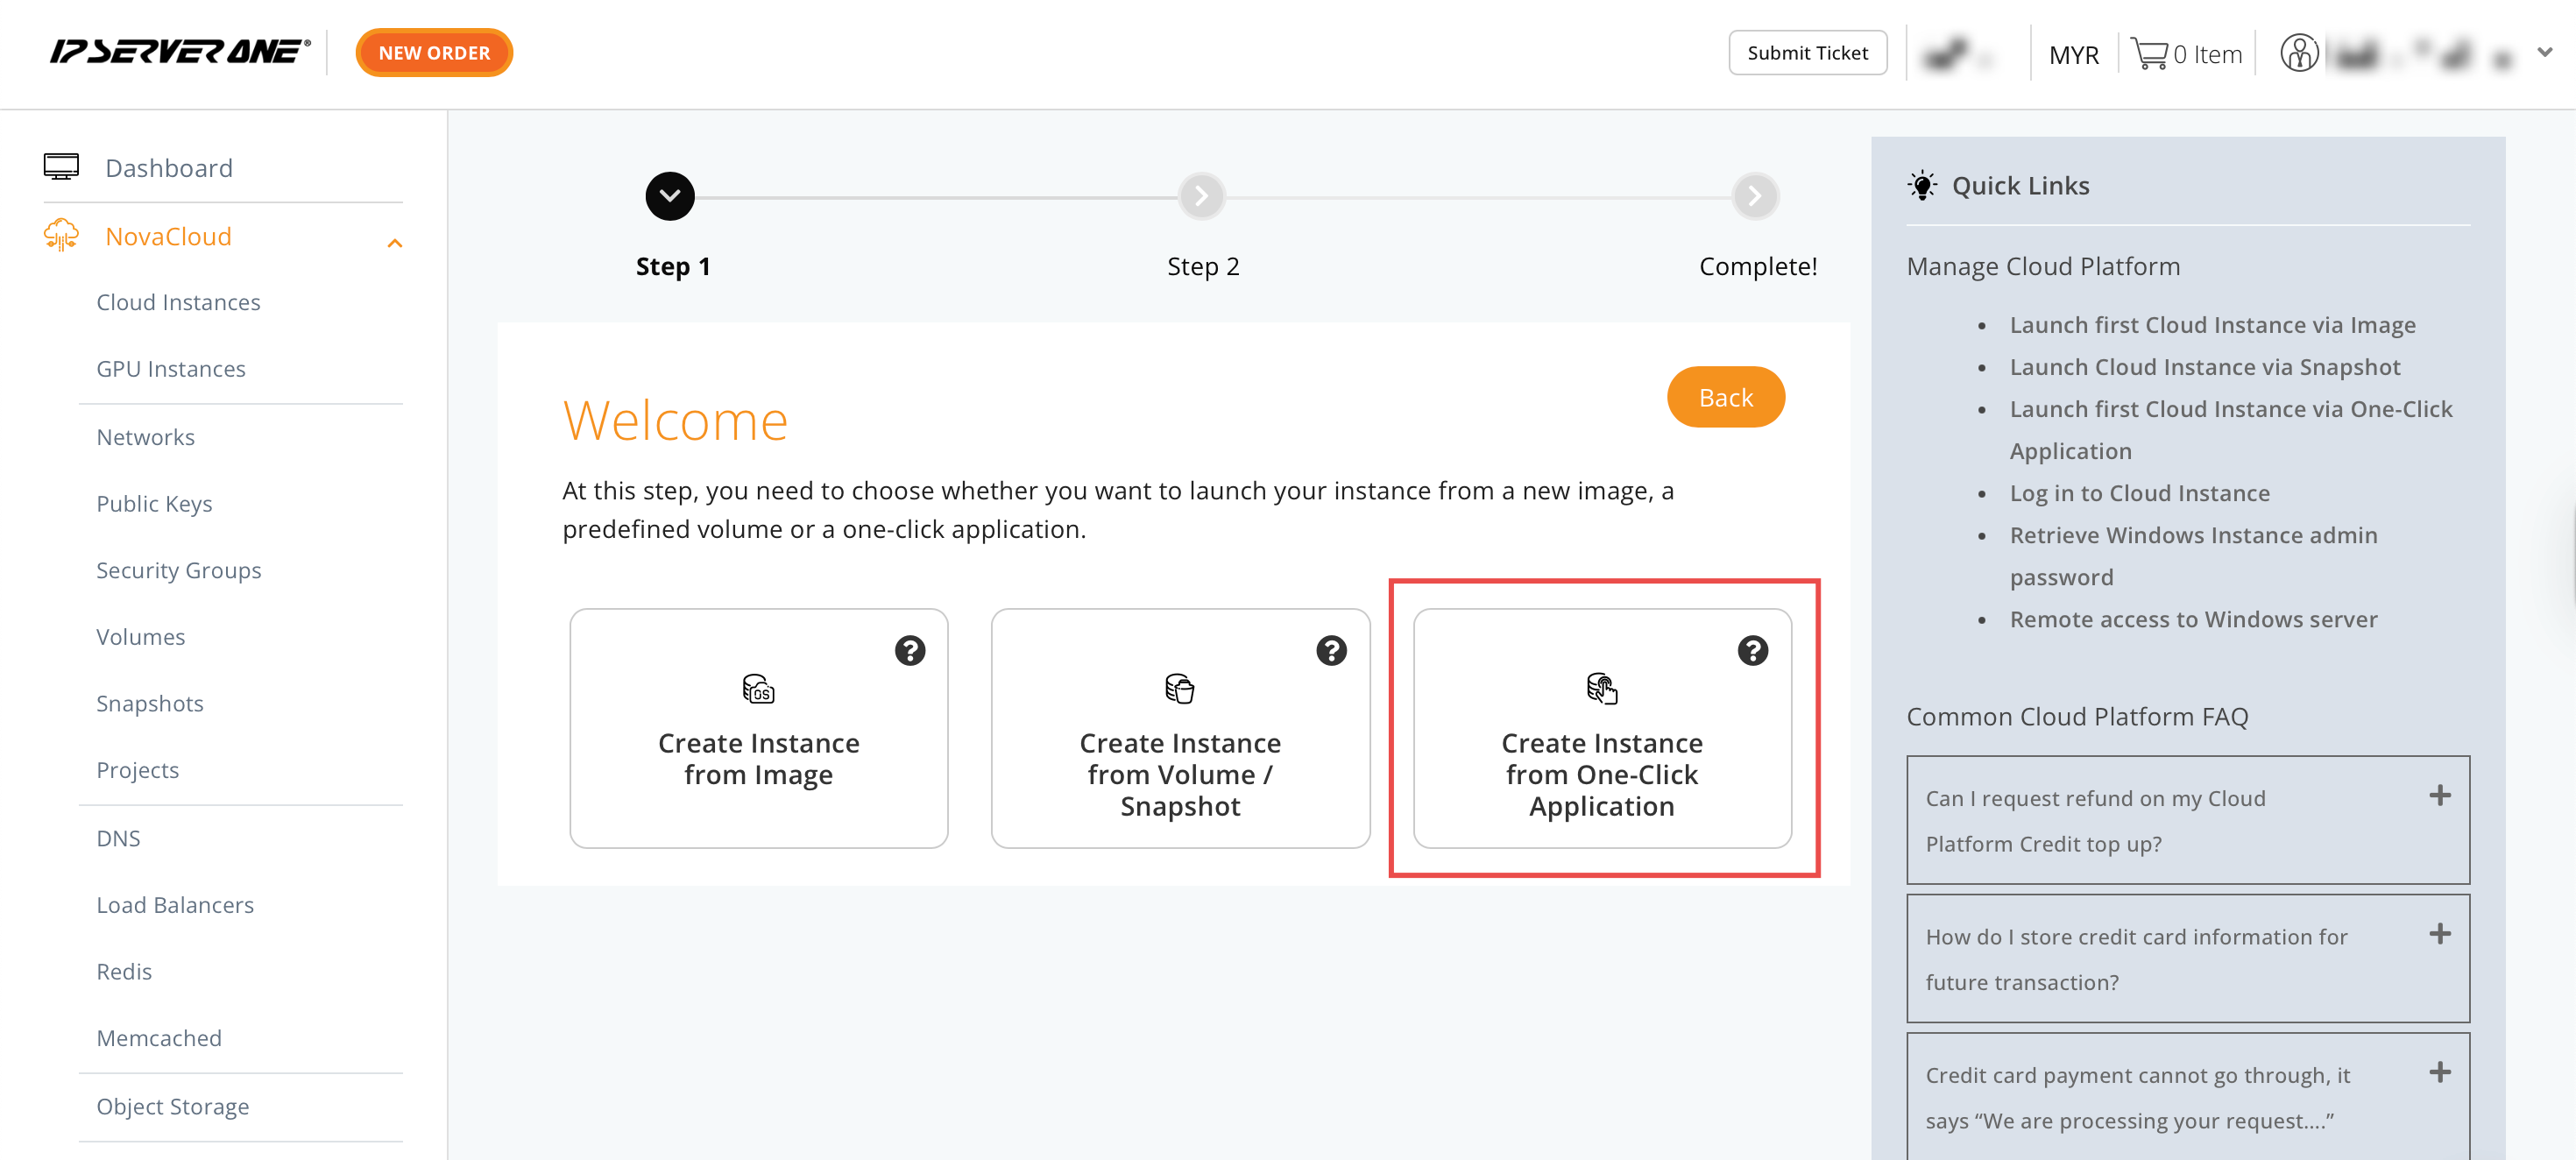Open Object Storage in sidebar
Viewport: 2576px width, 1160px height.
[x=173, y=1107]
